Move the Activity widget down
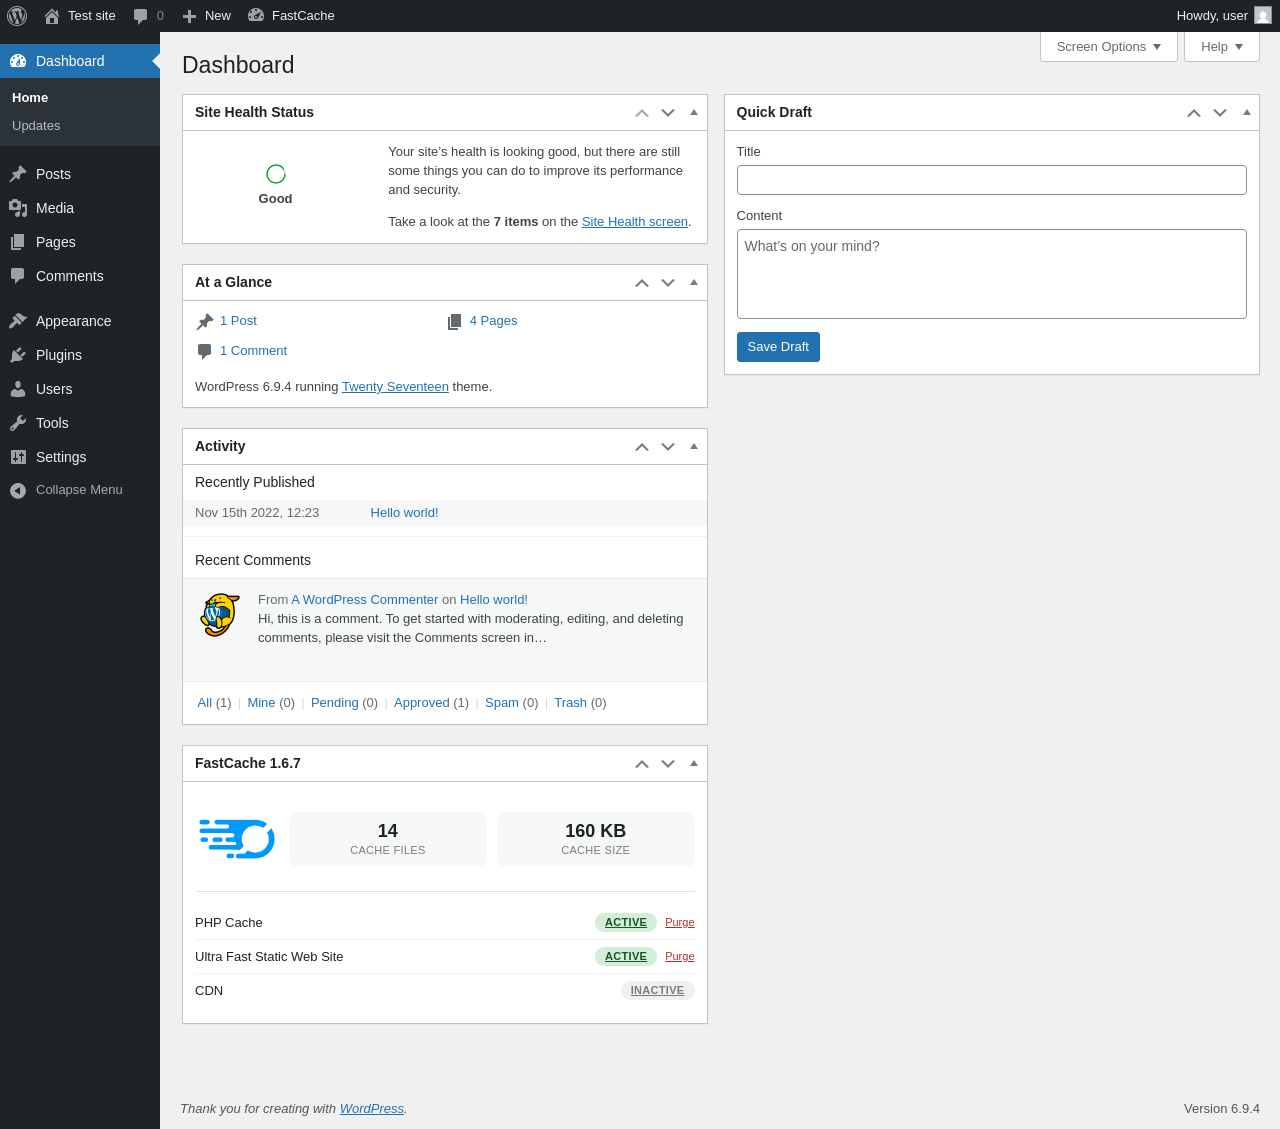1280x1129 pixels. pos(668,447)
